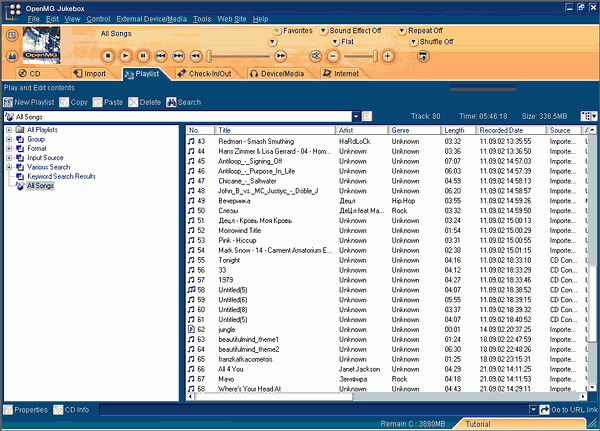Viewport: 600px width, 431px height.
Task: Open the File menu
Action: click(33, 19)
